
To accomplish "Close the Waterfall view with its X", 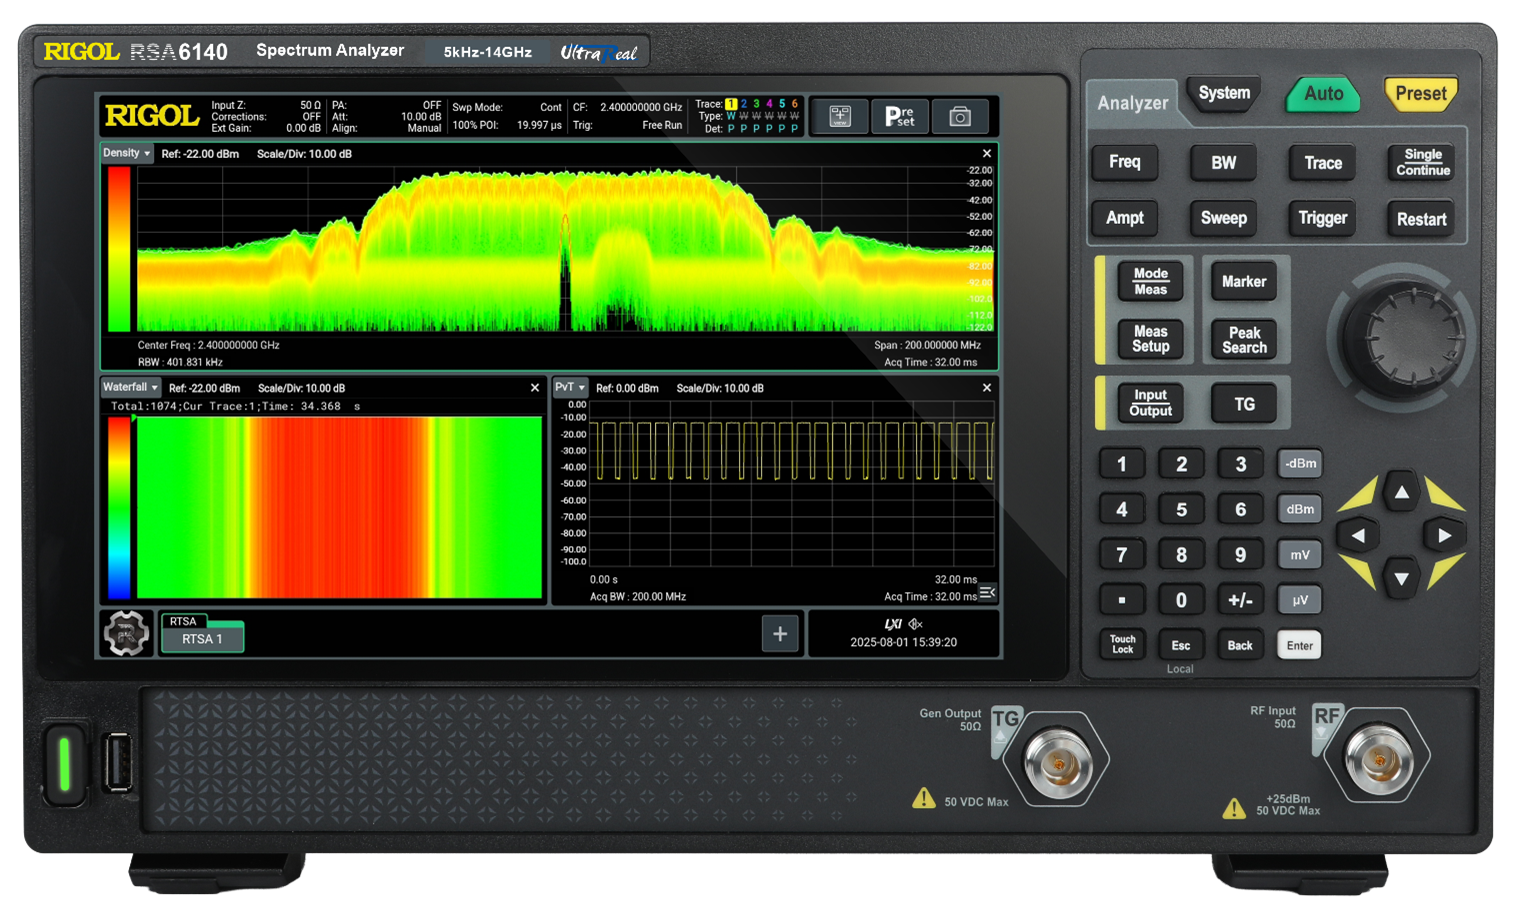I will click(535, 388).
